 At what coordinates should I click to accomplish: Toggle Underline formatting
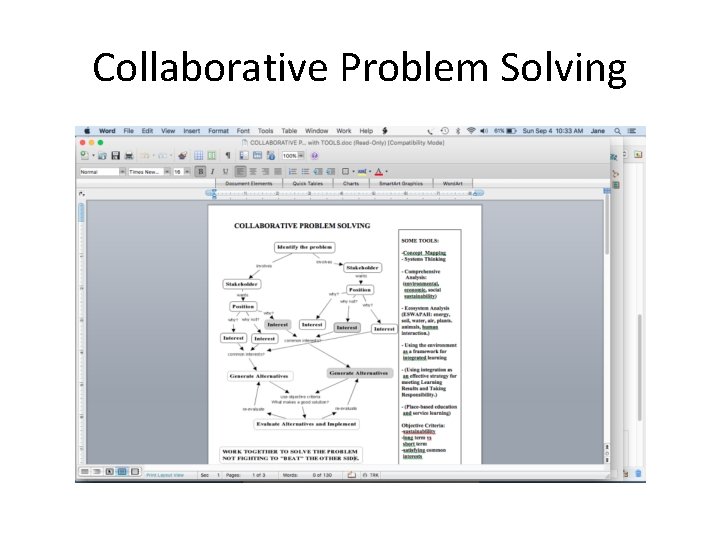point(225,172)
